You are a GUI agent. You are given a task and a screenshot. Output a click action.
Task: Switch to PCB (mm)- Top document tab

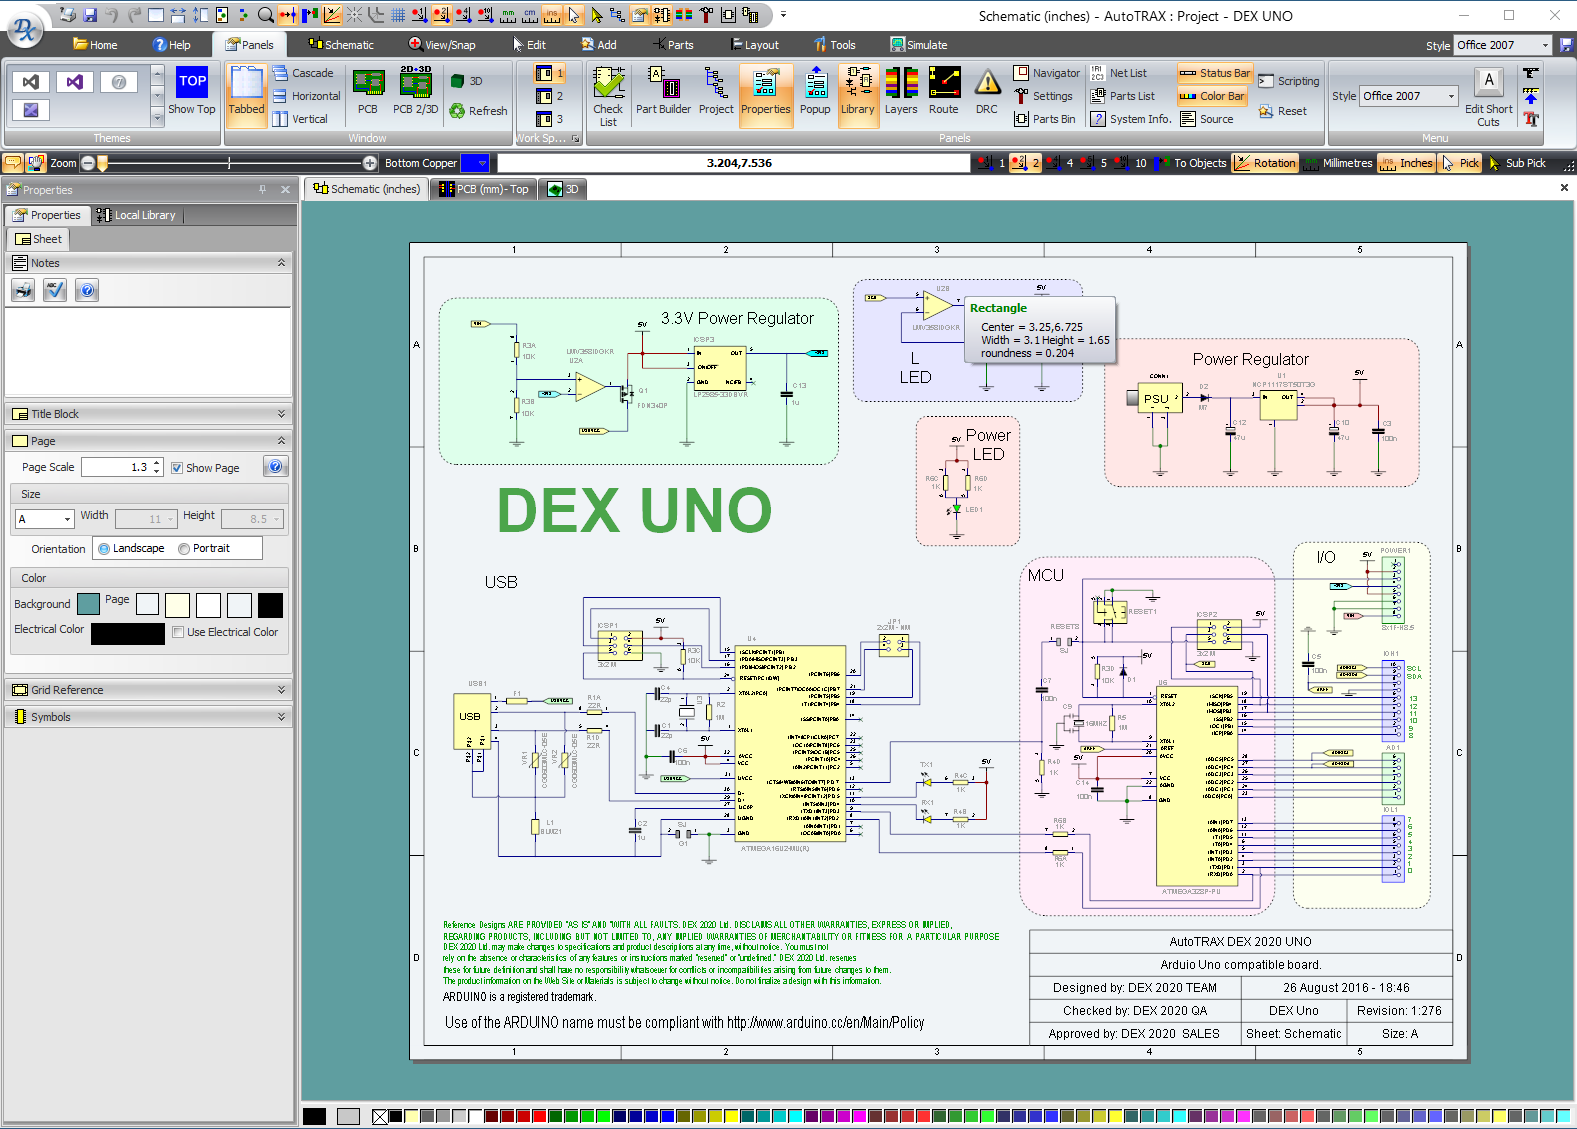tap(484, 189)
